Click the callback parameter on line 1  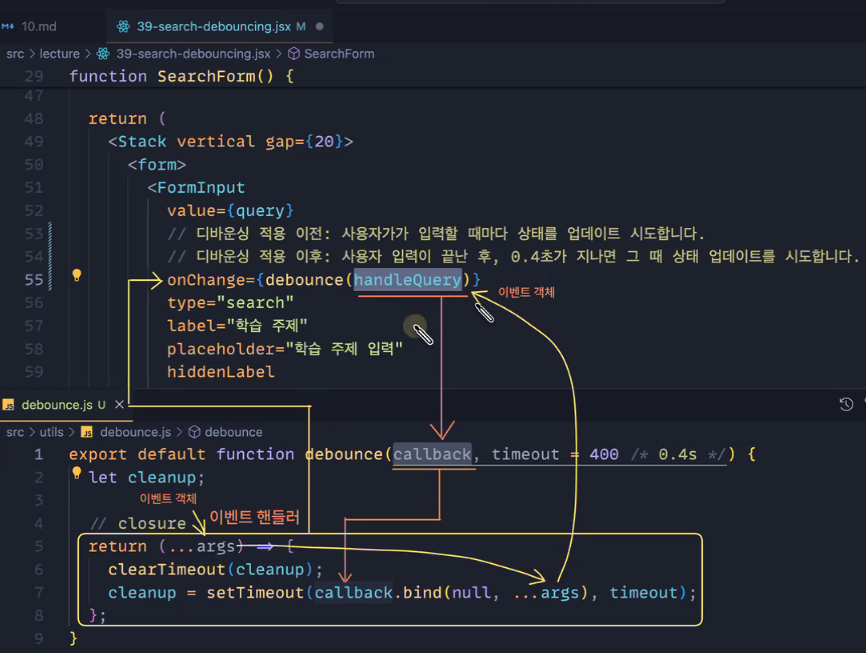[432, 454]
